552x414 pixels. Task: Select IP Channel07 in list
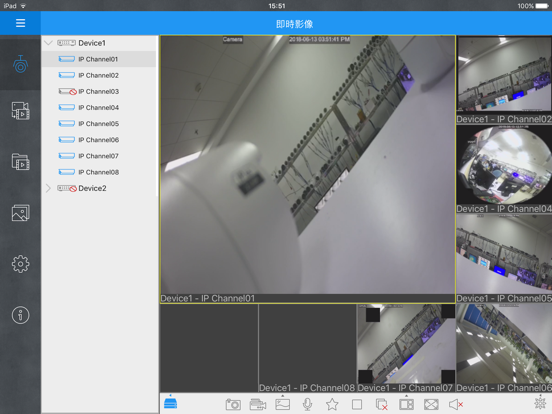pos(99,156)
